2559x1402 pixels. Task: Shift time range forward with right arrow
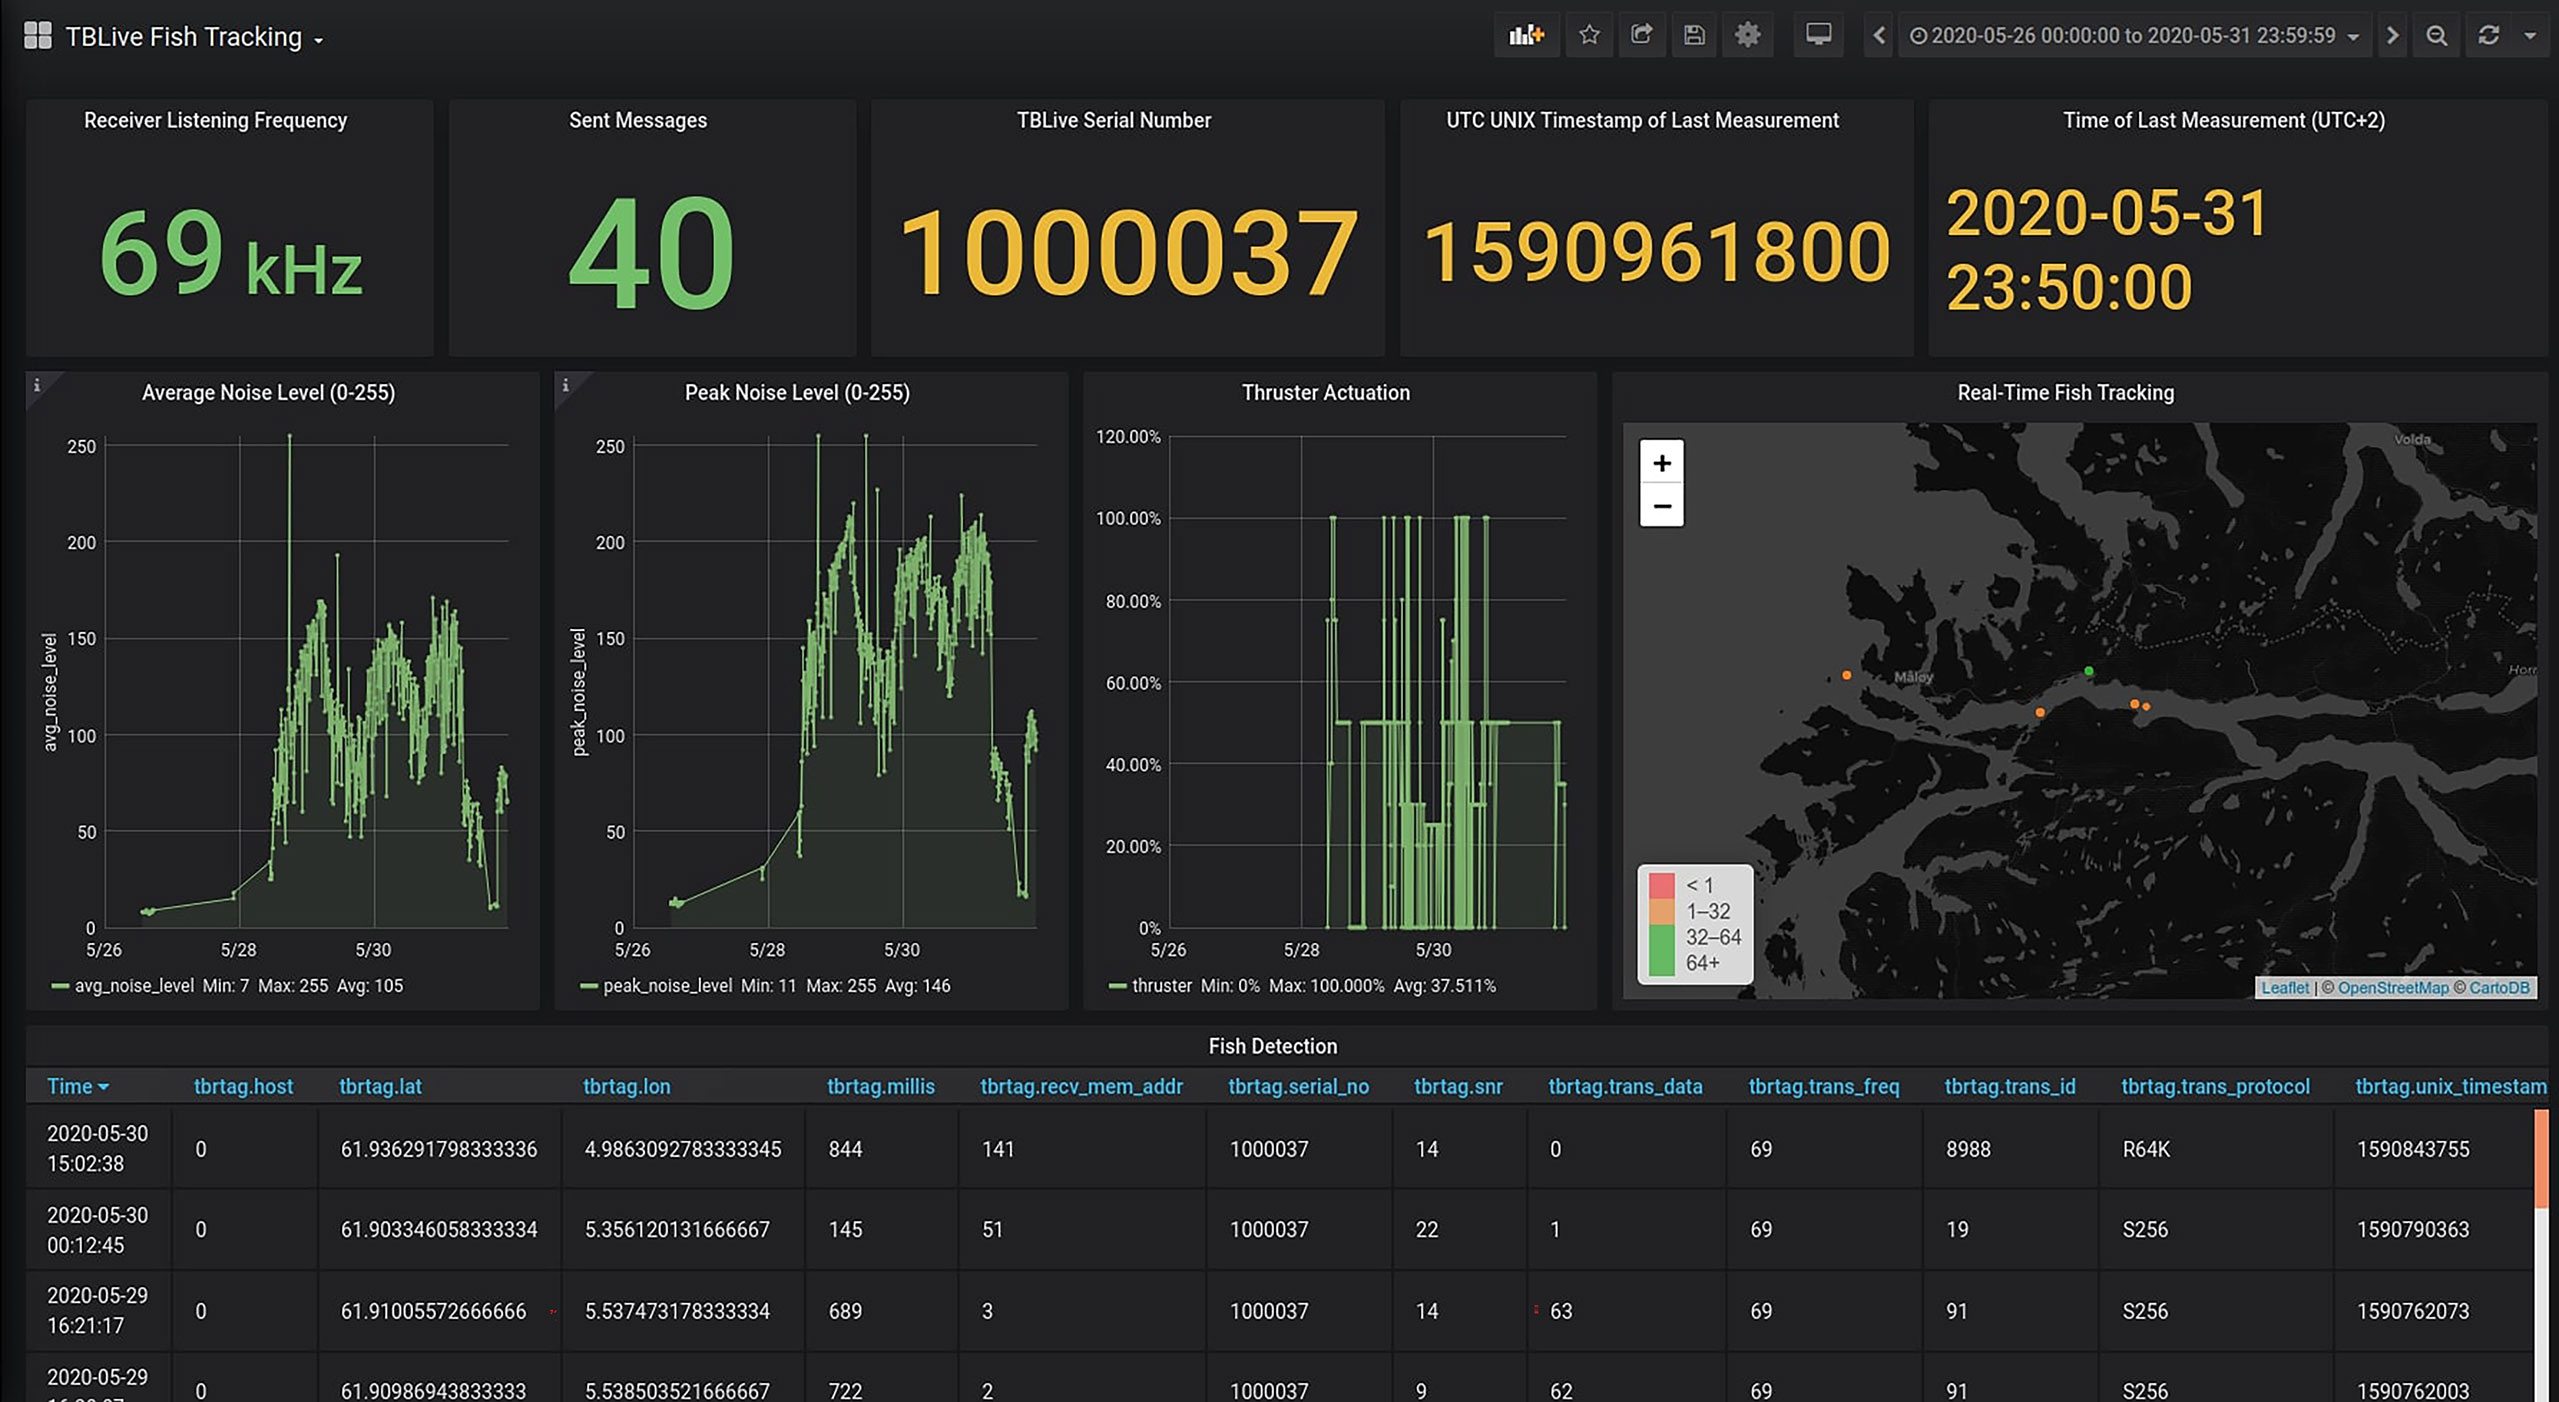click(2392, 35)
